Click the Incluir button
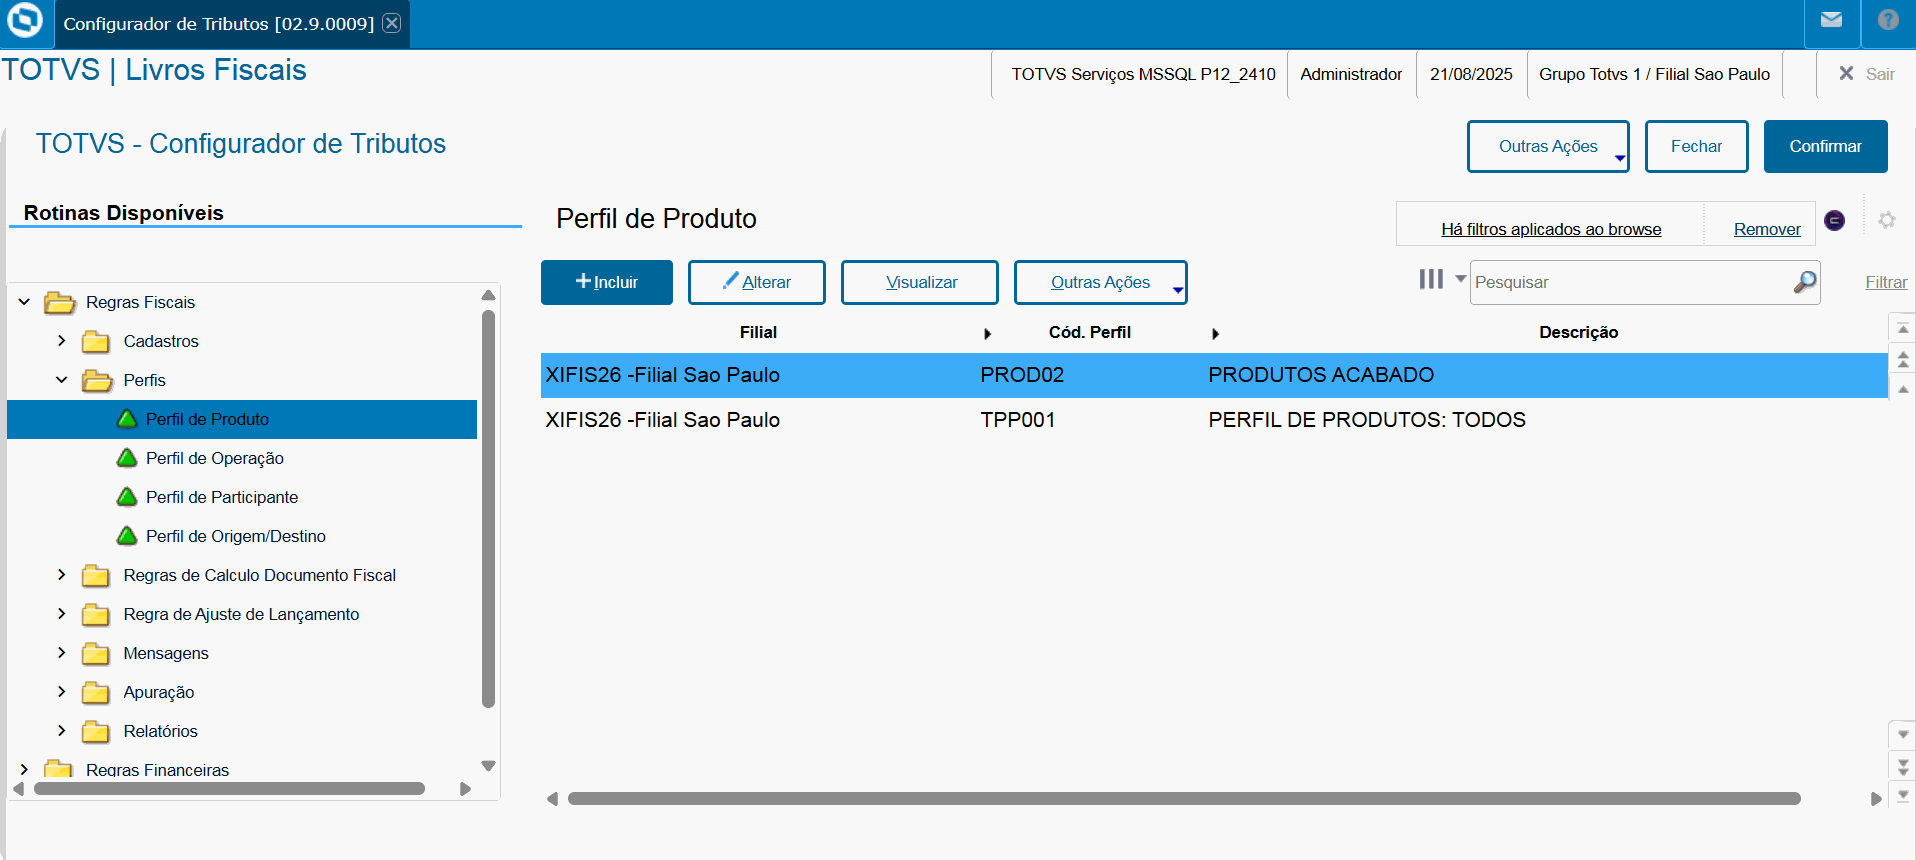This screenshot has width=1916, height=860. 607,282
